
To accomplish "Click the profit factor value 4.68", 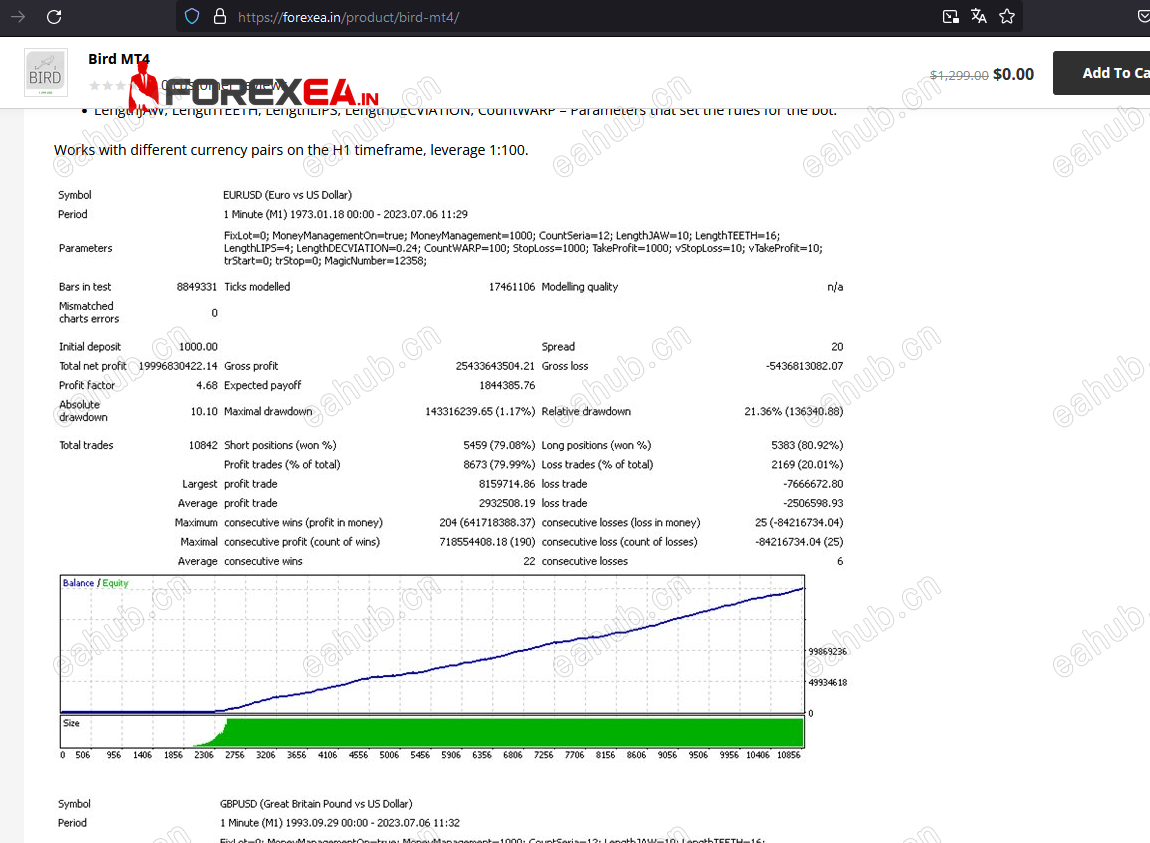I will tap(207, 385).
